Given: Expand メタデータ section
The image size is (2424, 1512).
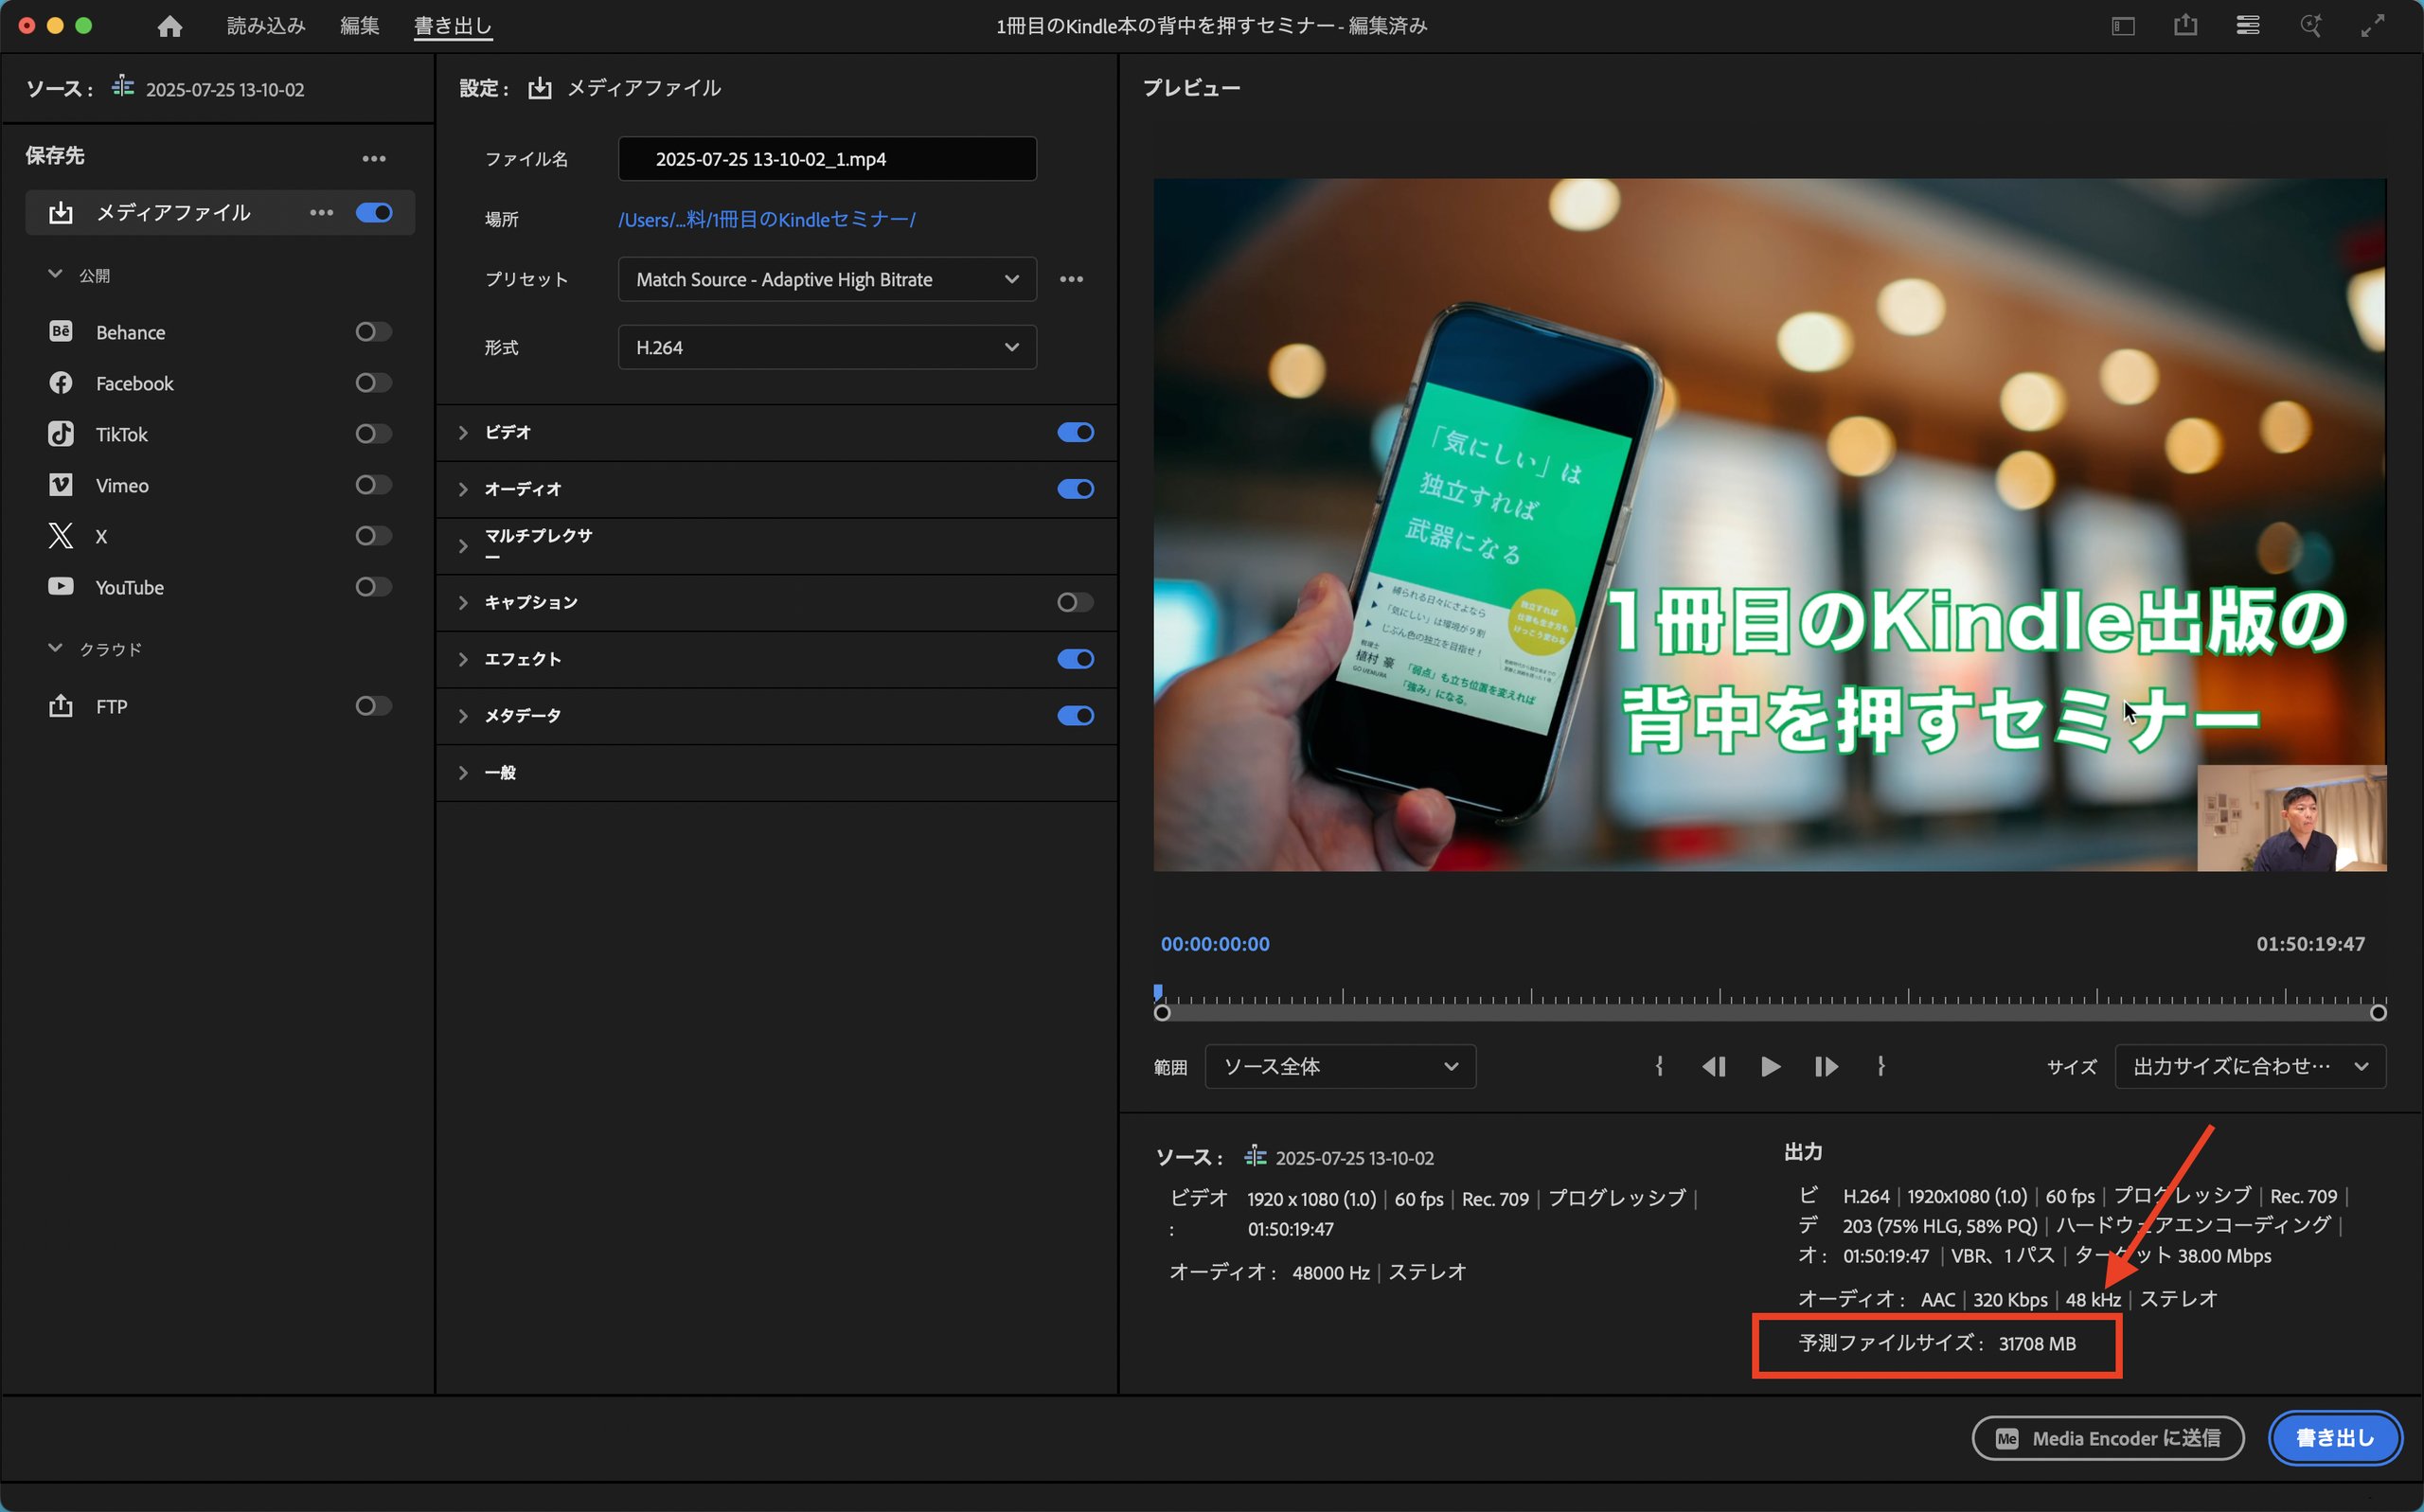Looking at the screenshot, I should point(463,715).
